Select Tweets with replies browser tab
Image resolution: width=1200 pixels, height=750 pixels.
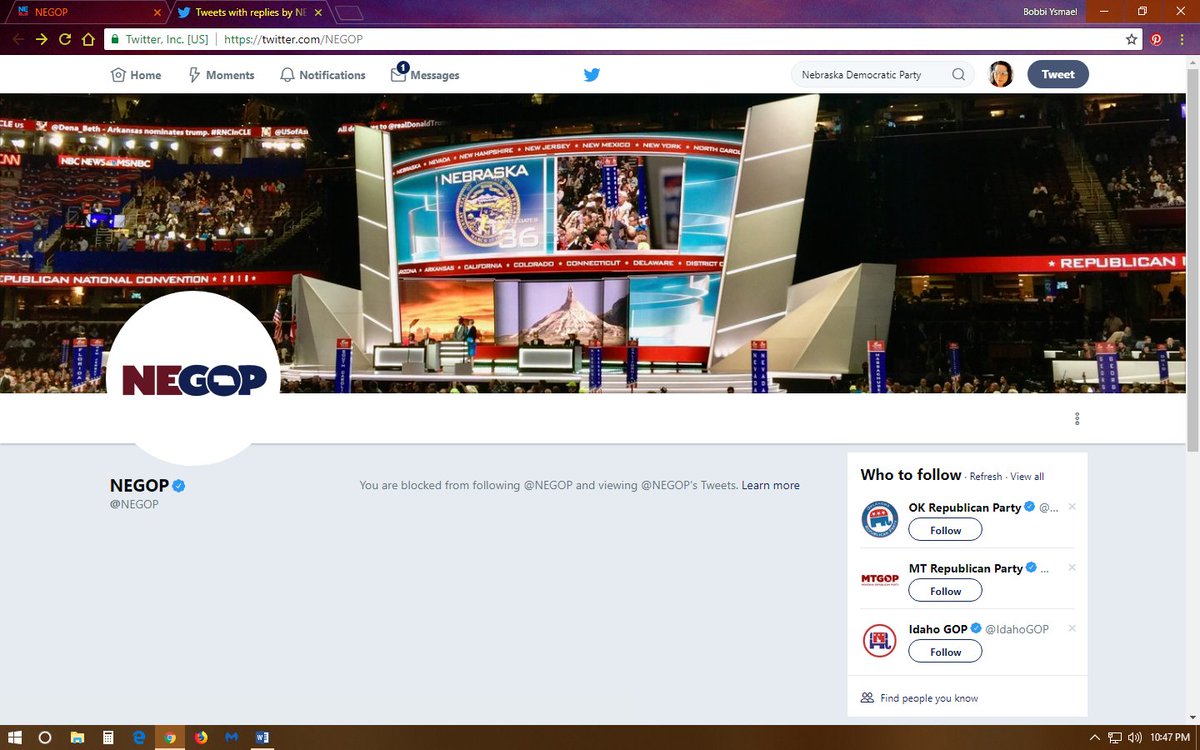click(x=250, y=13)
